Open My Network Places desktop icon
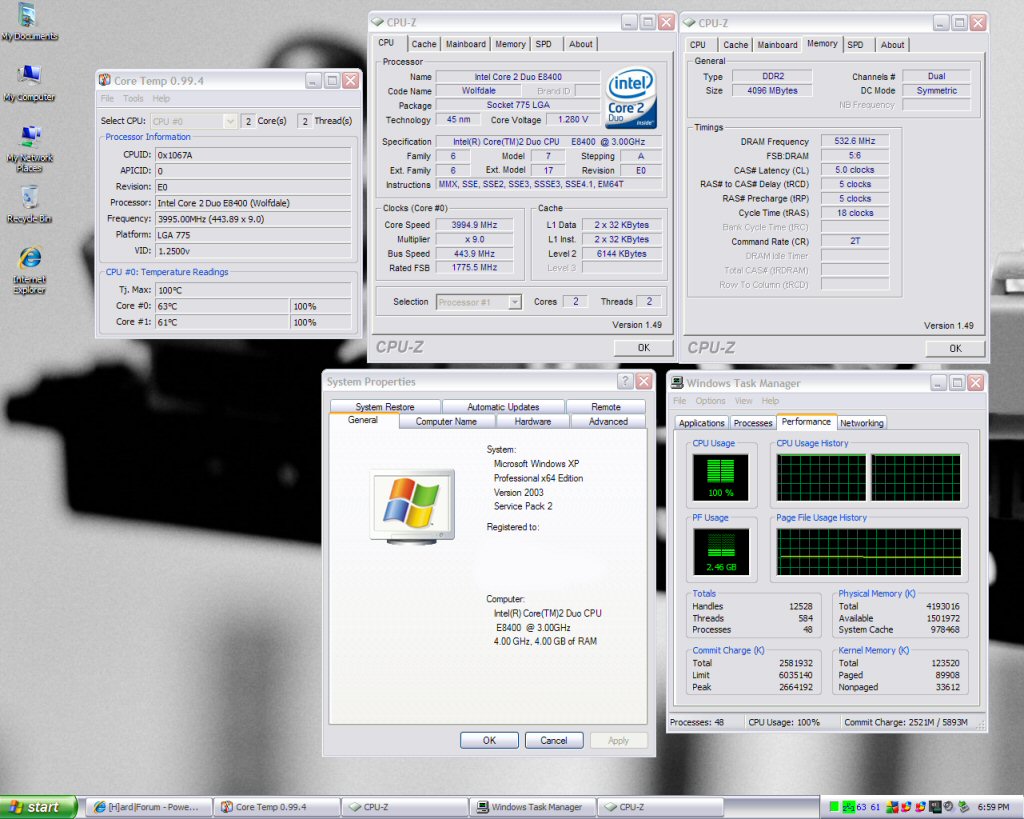The image size is (1024, 819). tap(29, 149)
